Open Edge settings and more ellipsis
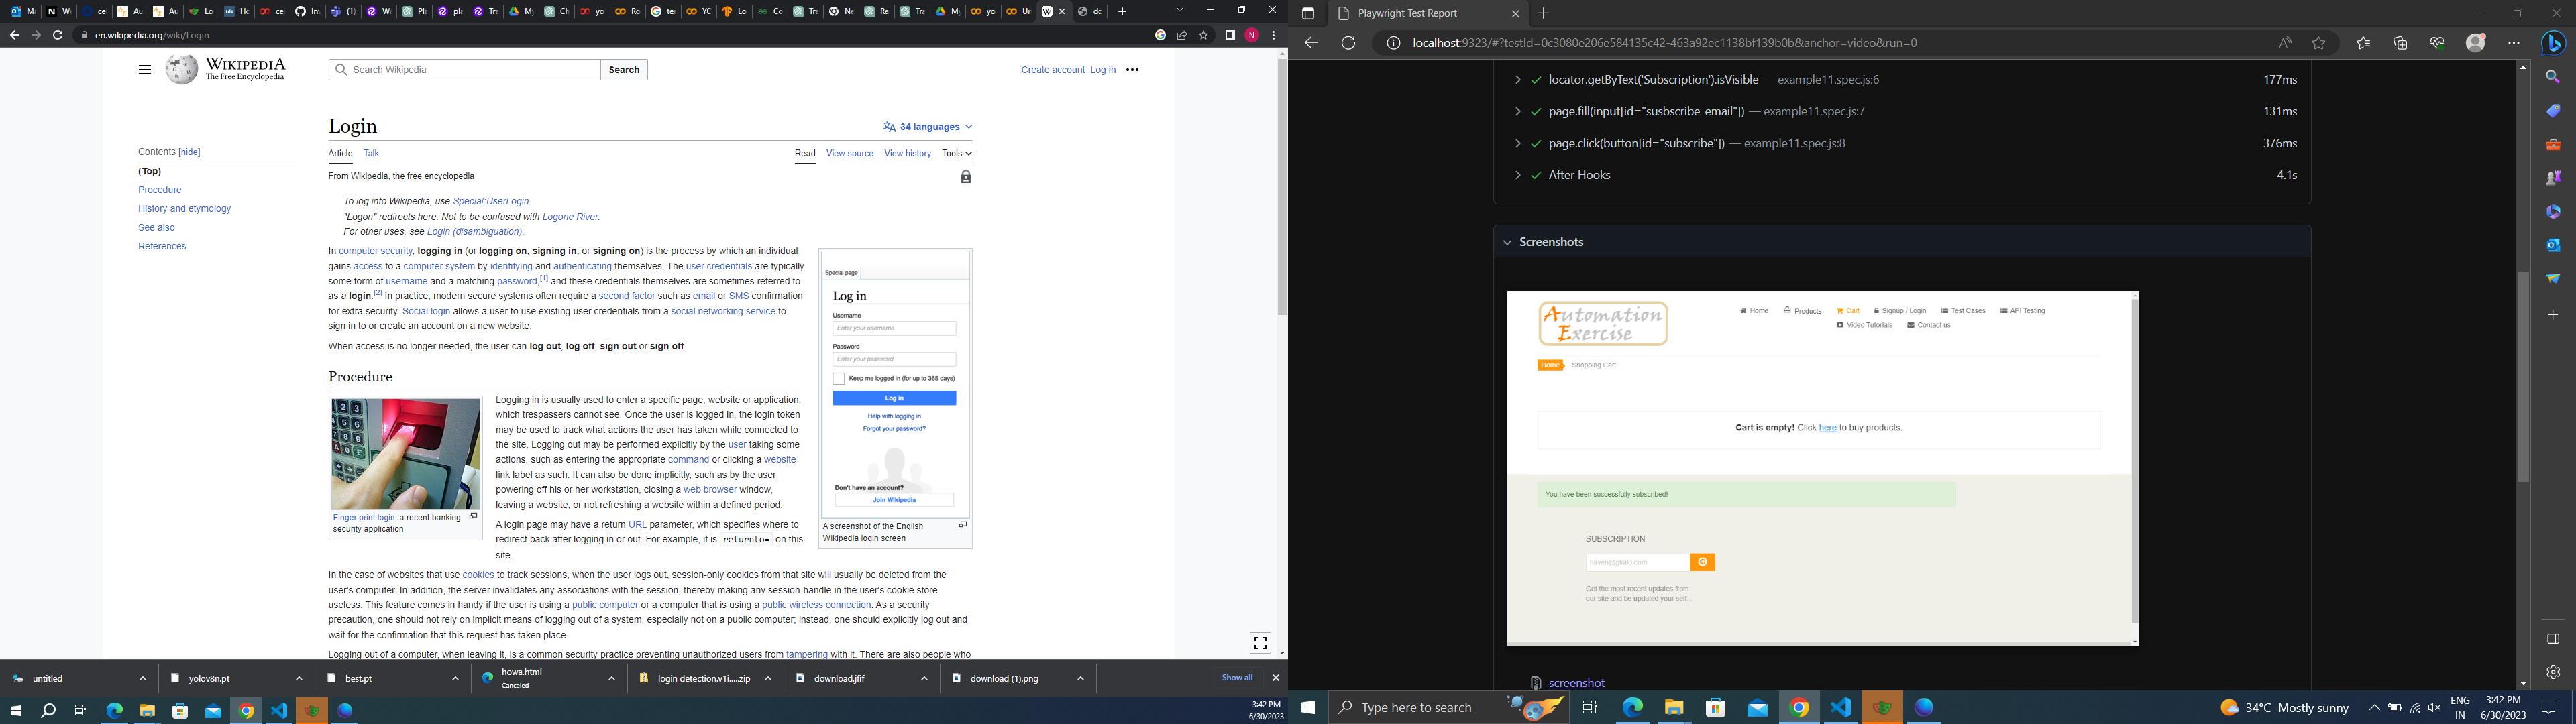This screenshot has width=2576, height=724. pos(2513,43)
